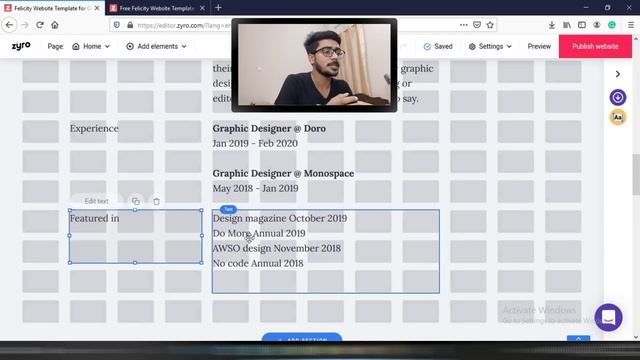This screenshot has width=640, height=360.
Task: Click AWSO design November 2018 line
Action: tap(277, 248)
